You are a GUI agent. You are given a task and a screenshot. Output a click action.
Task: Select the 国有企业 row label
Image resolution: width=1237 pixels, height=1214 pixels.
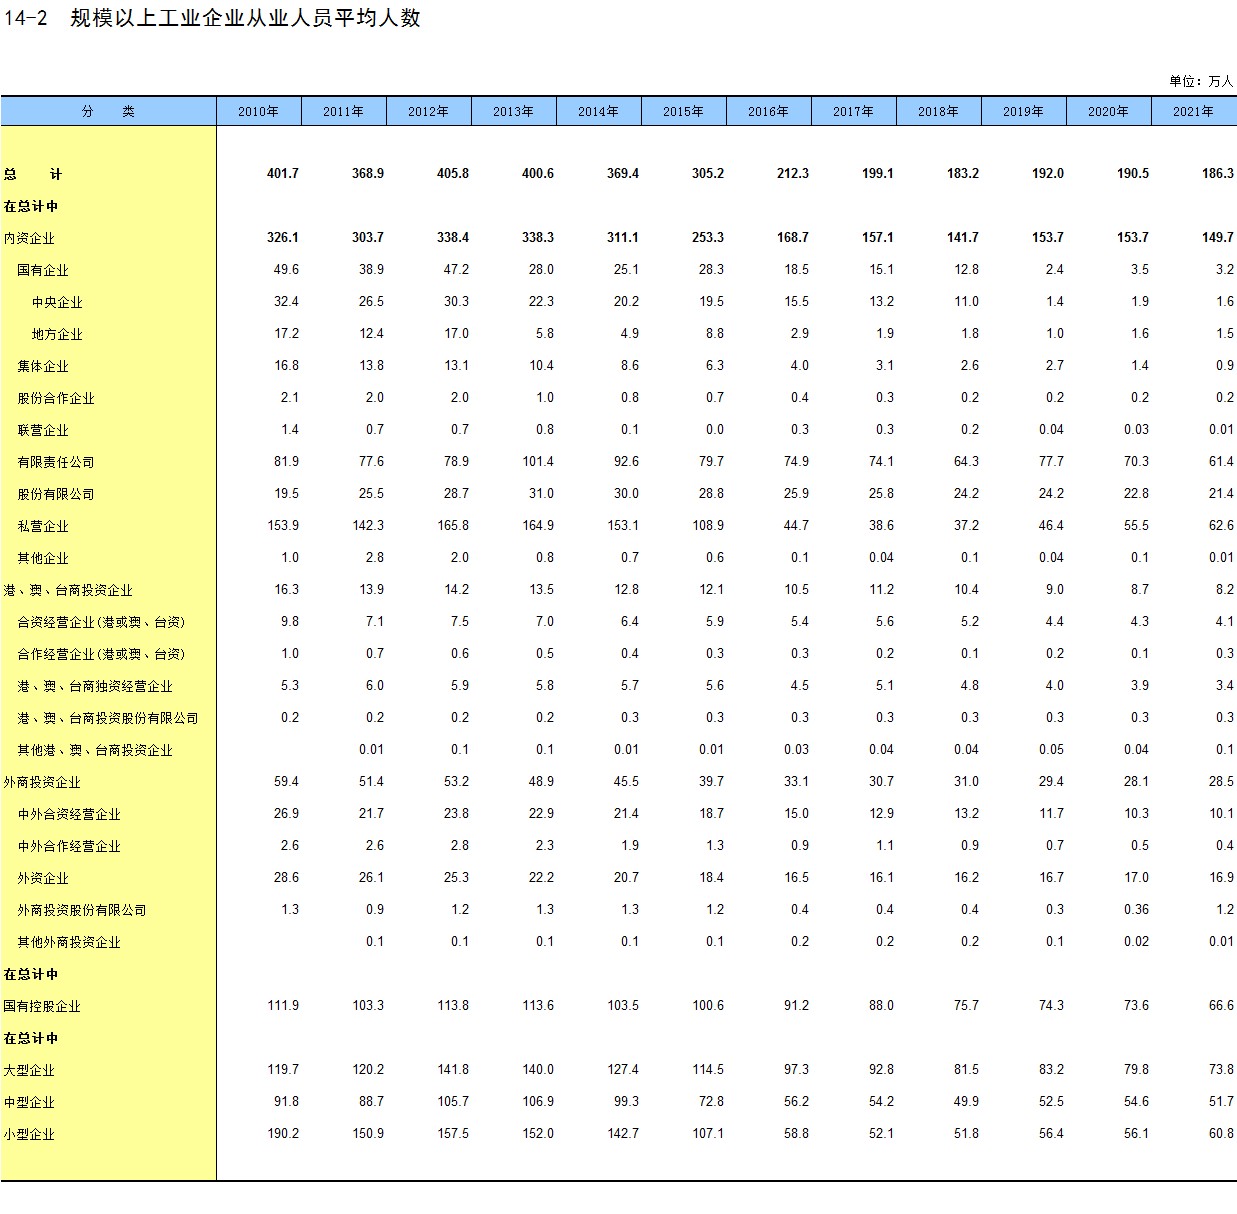(x=43, y=270)
